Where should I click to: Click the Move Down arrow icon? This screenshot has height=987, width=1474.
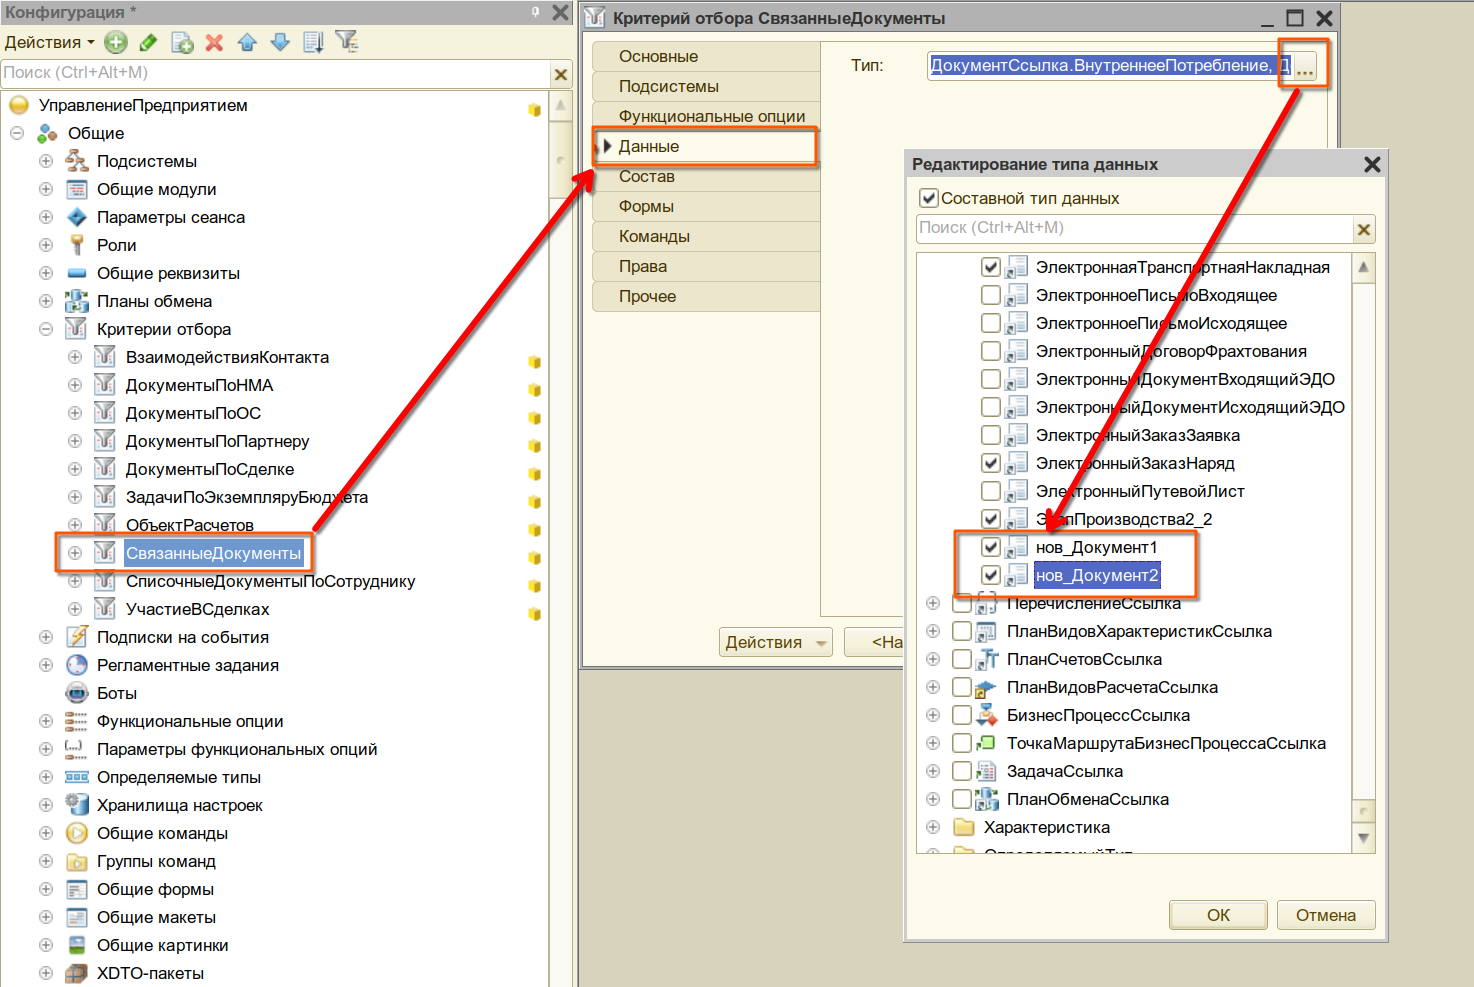point(280,42)
